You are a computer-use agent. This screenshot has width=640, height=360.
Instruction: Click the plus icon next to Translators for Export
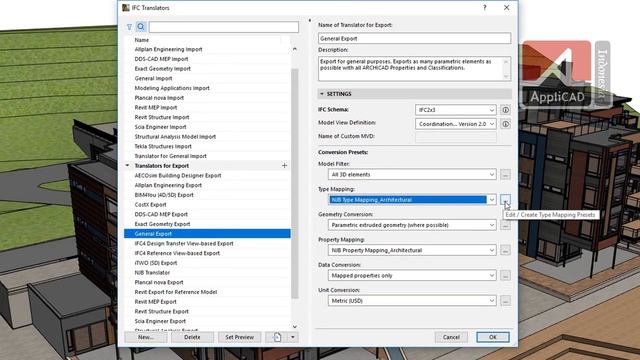(x=284, y=166)
